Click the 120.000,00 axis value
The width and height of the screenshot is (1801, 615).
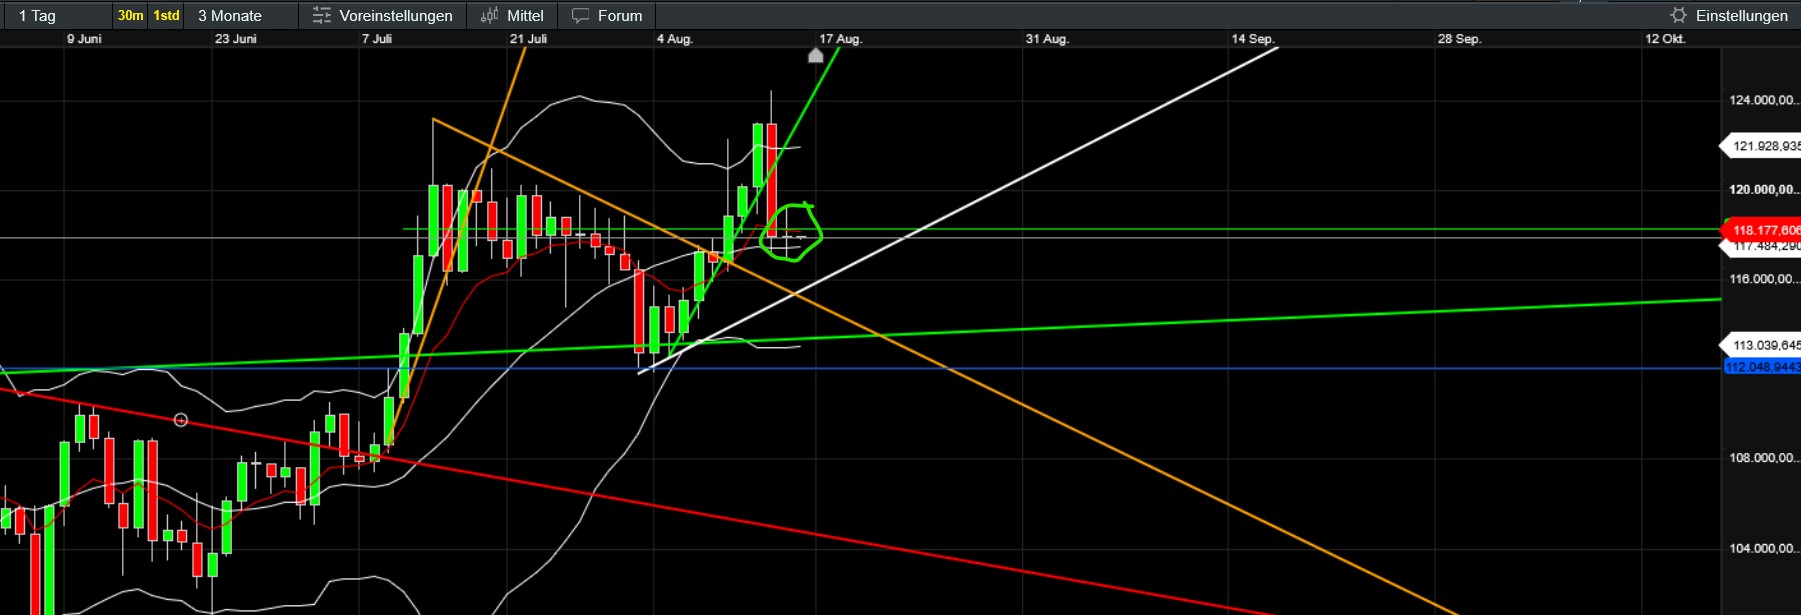(x=1764, y=189)
